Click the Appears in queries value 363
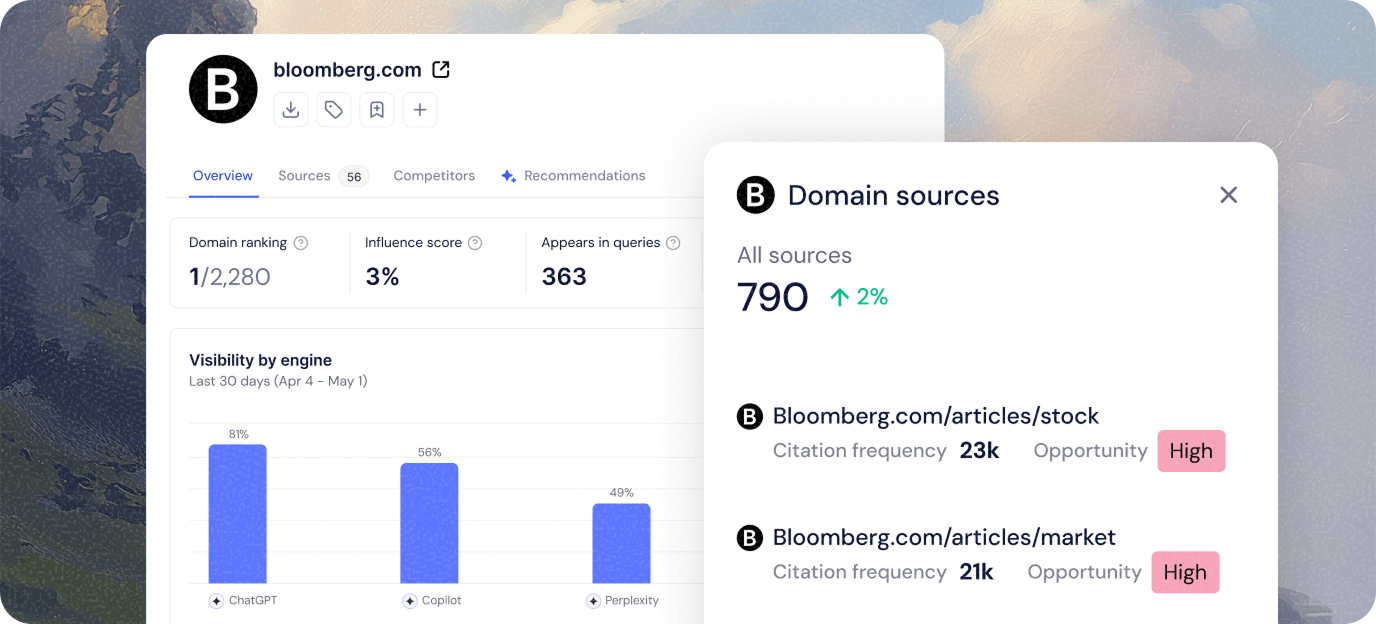 (564, 277)
